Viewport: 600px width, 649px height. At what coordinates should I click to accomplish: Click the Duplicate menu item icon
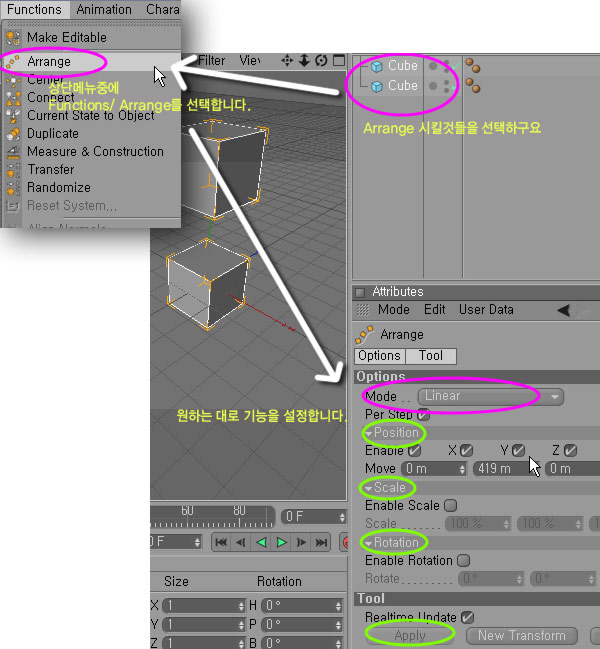pyautogui.click(x=13, y=134)
